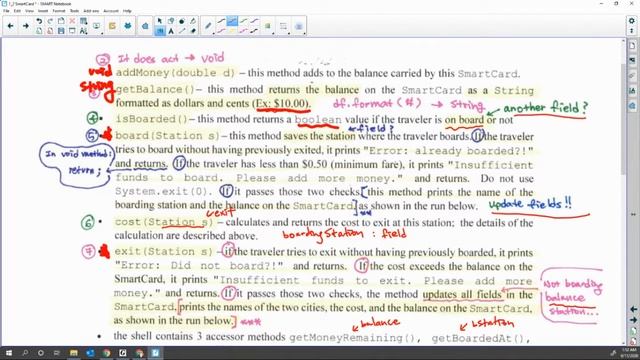Choose the Select arrow pointer tool
Screen dimensions: 640x360
tap(160, 21)
